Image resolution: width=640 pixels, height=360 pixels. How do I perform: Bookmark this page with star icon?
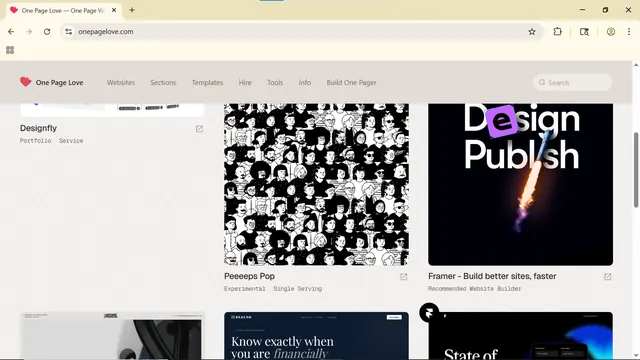point(532,31)
